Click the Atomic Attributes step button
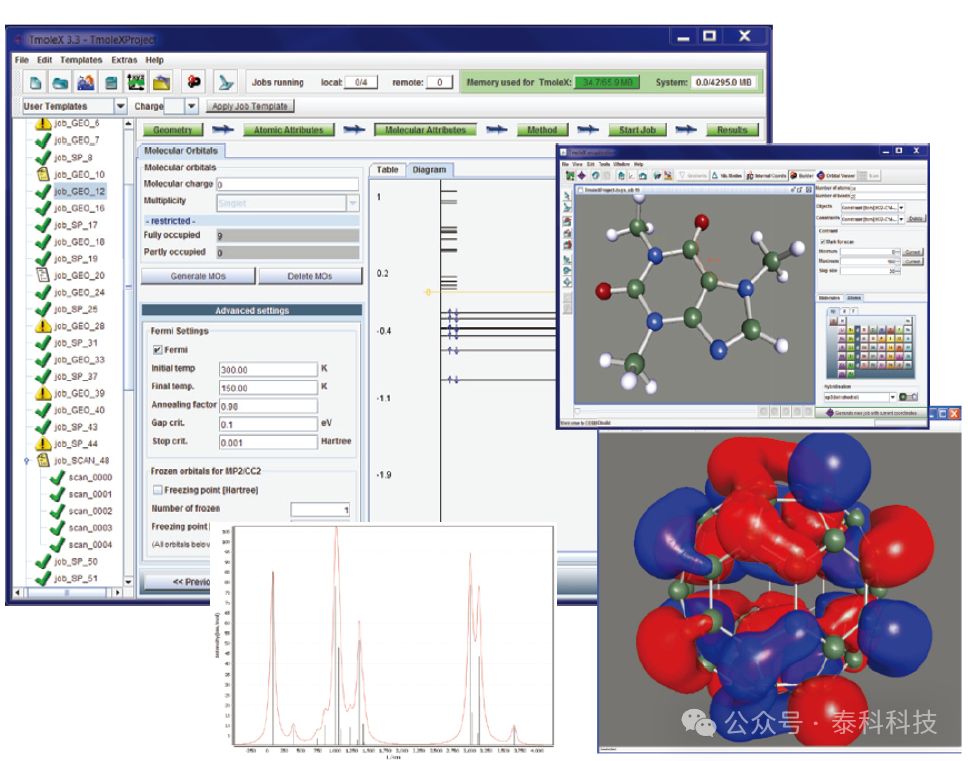Screen dimensions: 968x761 (x=288, y=130)
